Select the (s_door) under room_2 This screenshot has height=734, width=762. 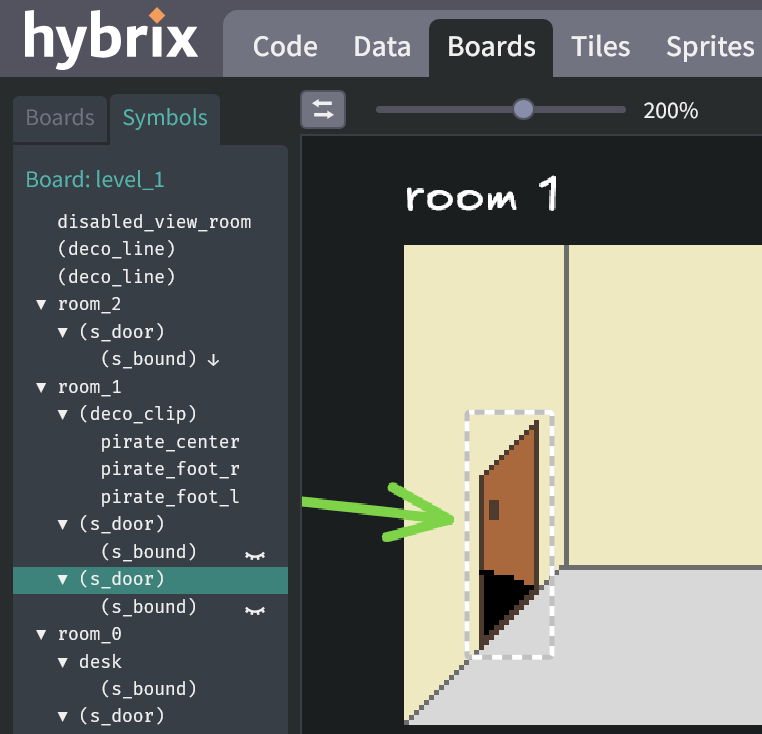point(122,332)
